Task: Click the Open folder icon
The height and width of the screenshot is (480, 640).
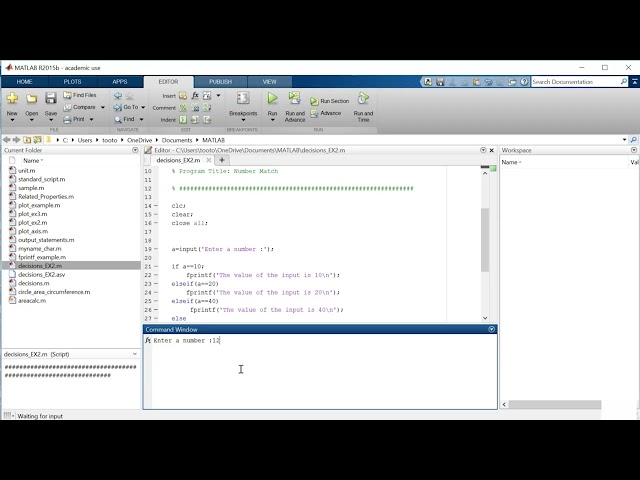Action: (x=31, y=98)
